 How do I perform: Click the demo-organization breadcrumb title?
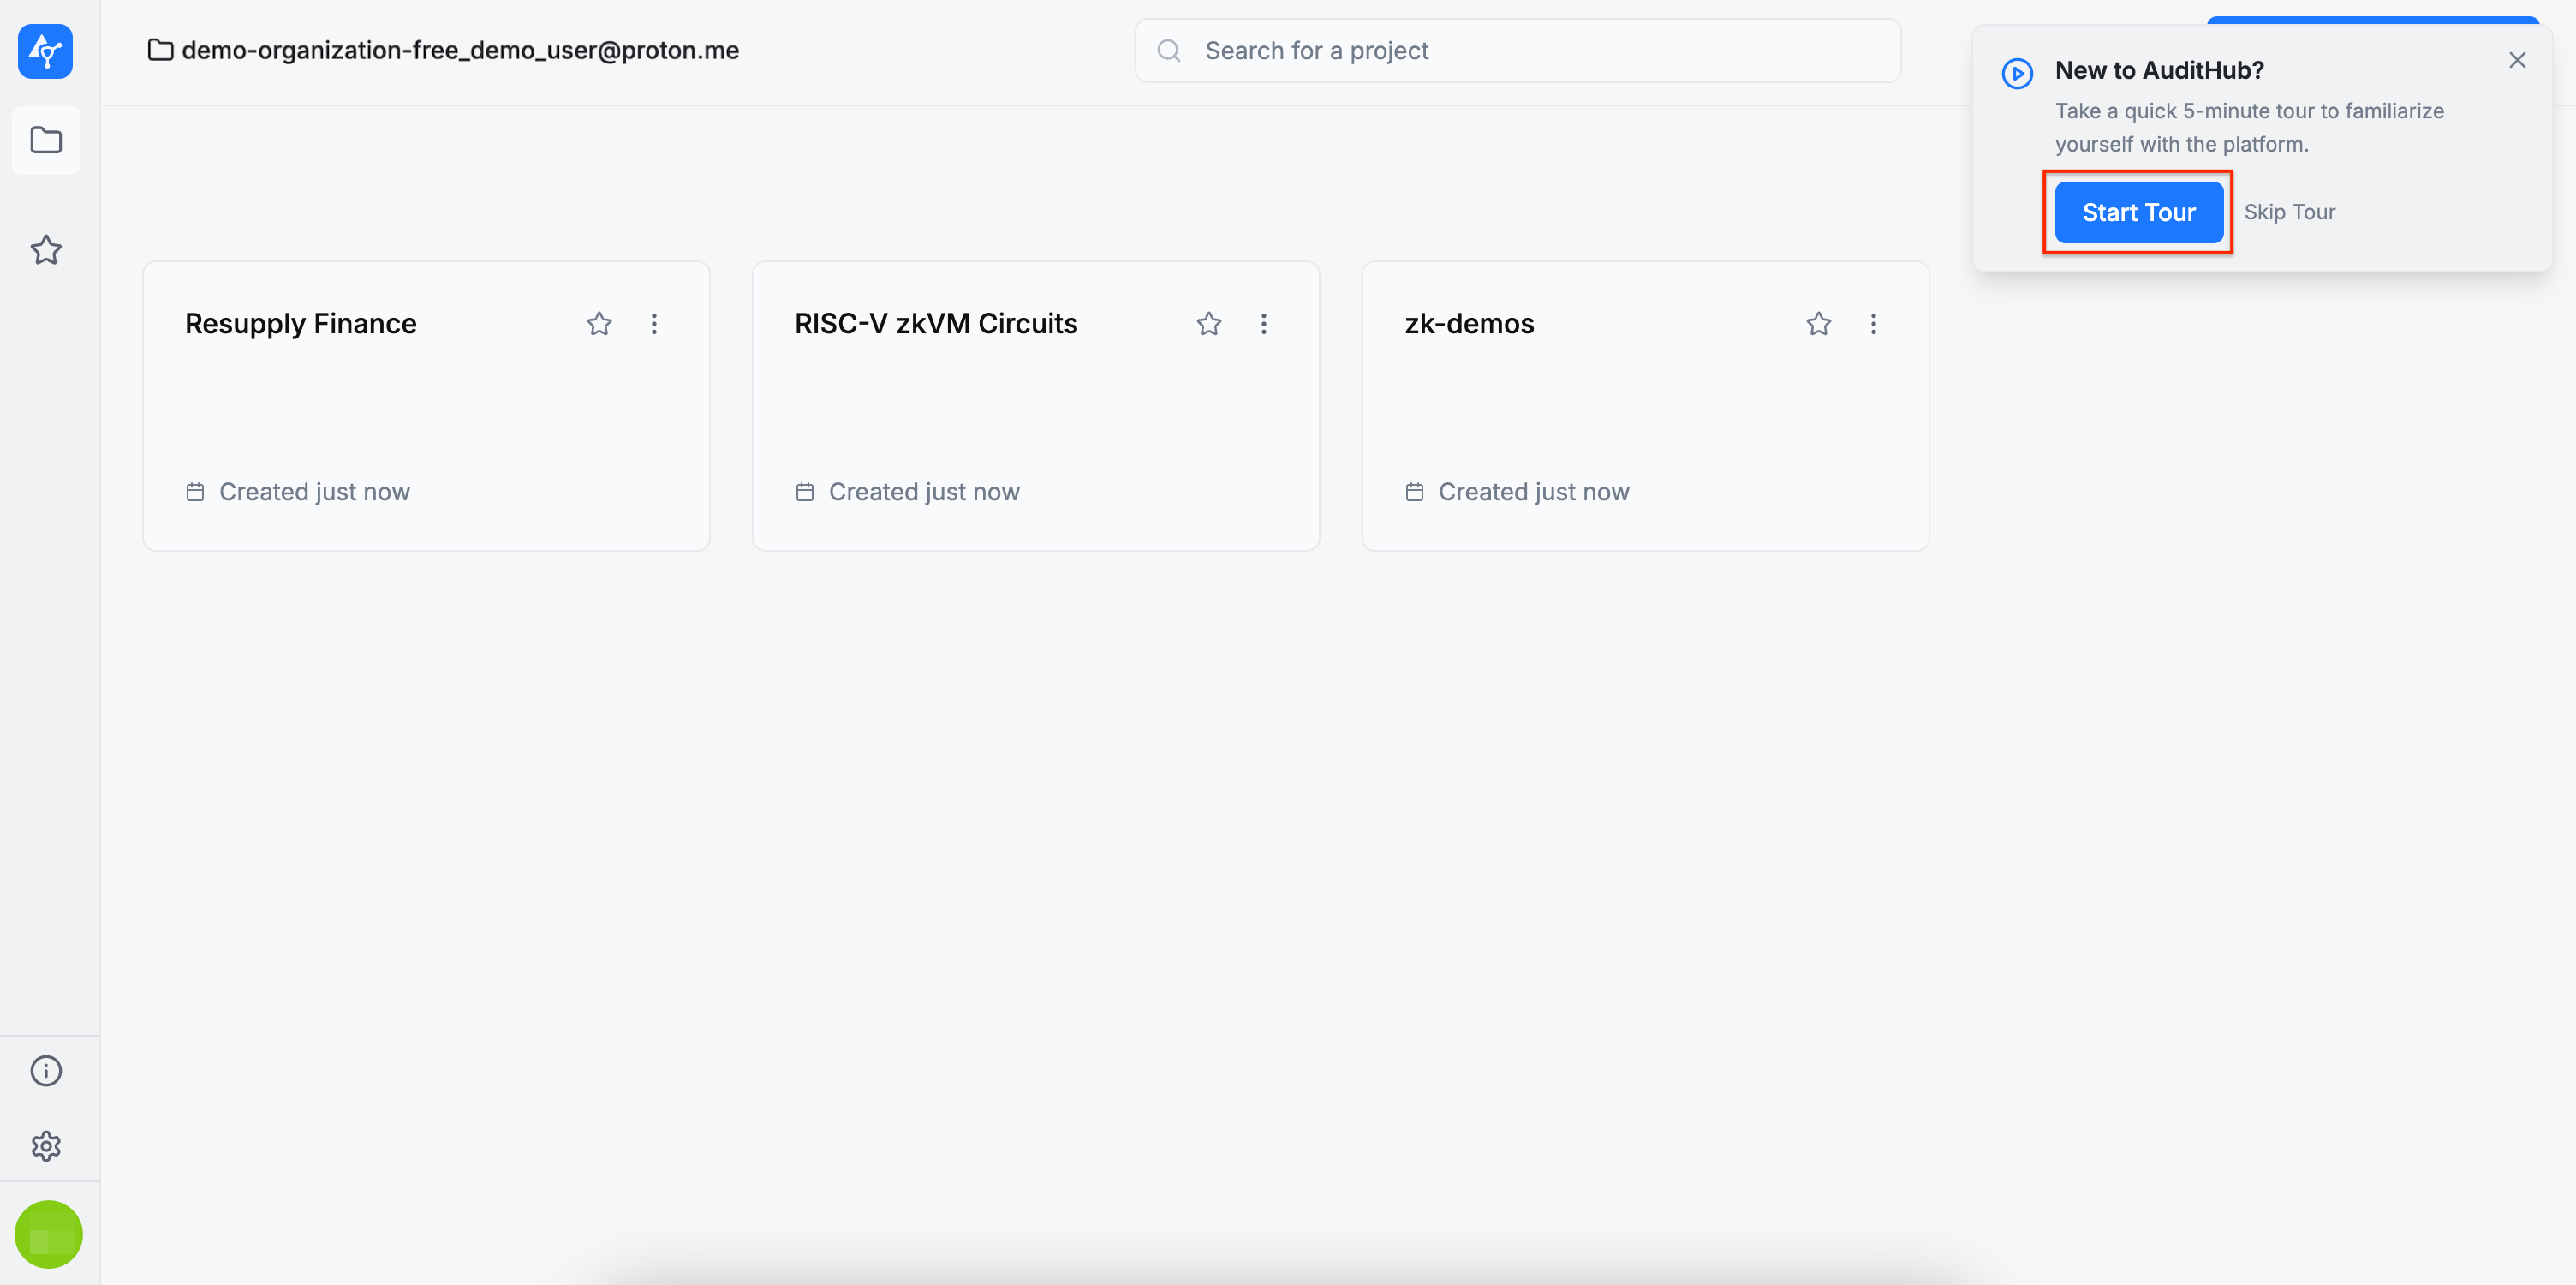point(460,50)
